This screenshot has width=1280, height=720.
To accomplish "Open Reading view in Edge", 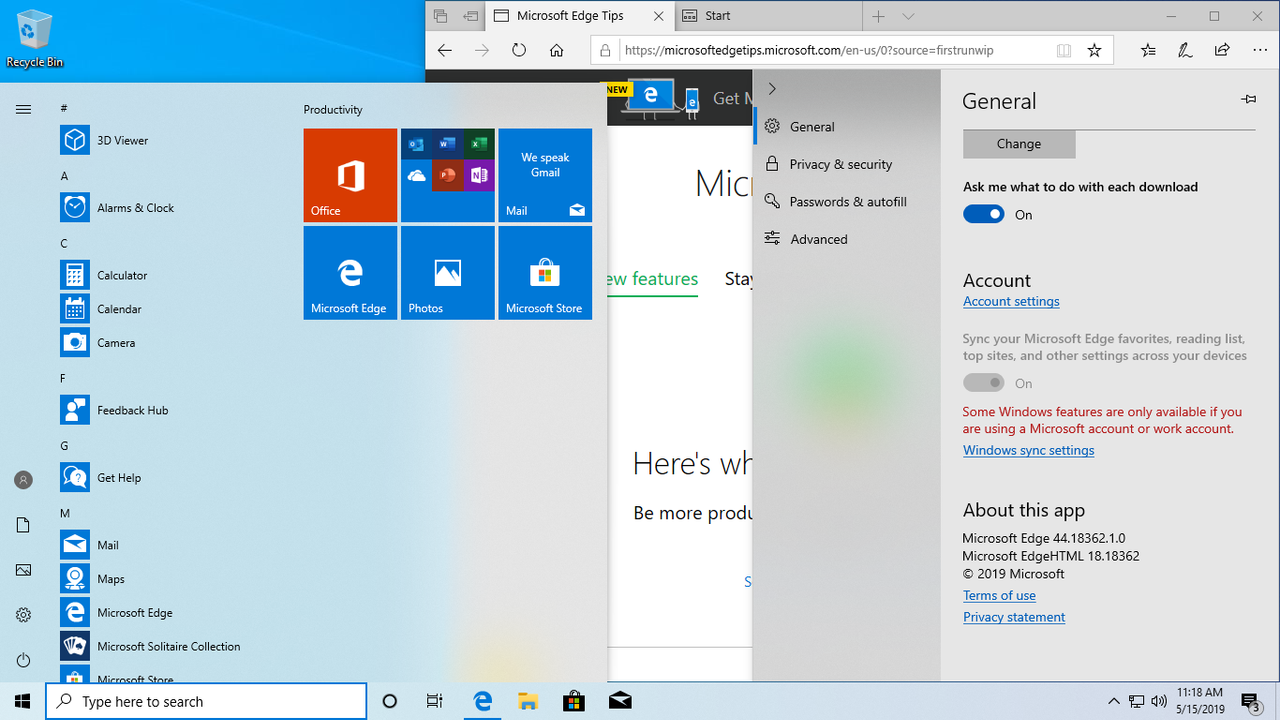I will pos(1064,50).
